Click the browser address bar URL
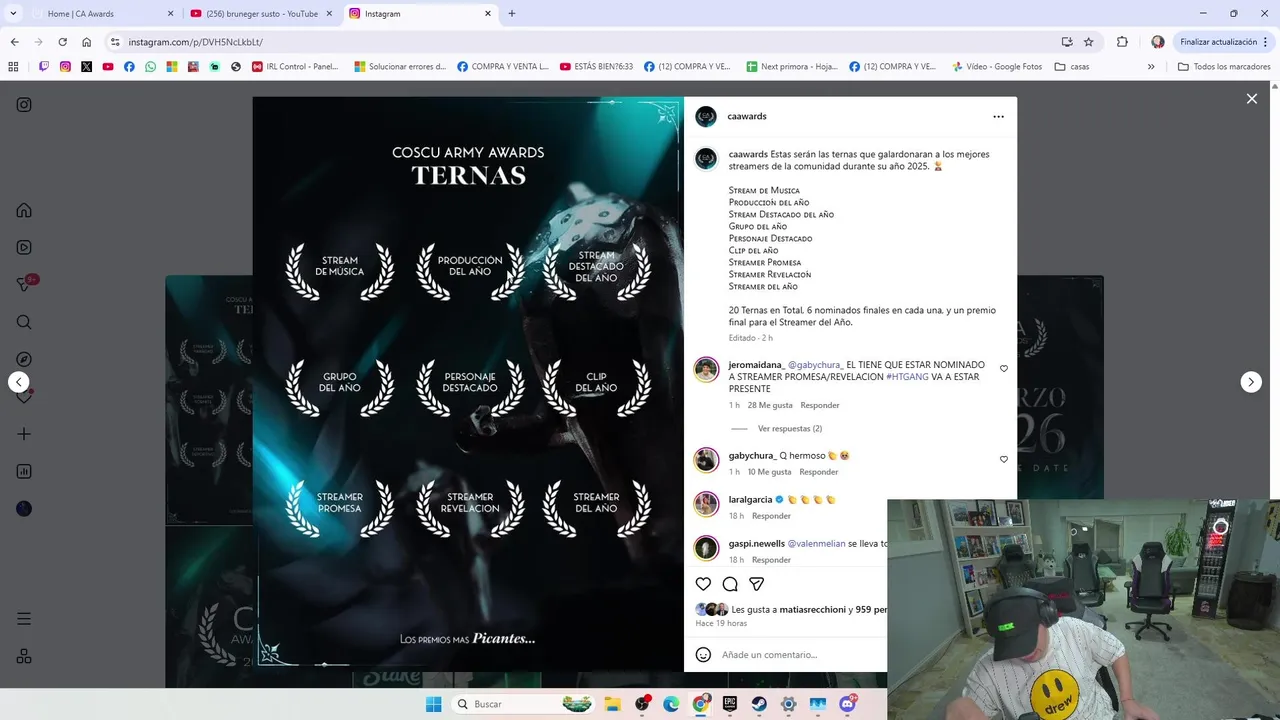The image size is (1280, 720). (x=196, y=42)
